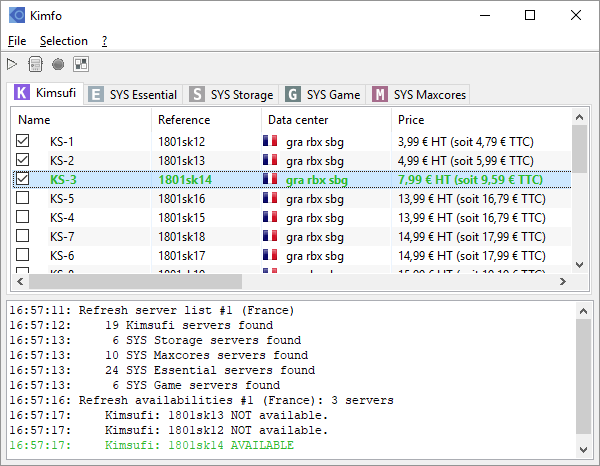Click the Start (play) toolbar icon
This screenshot has height=466, width=600.
[13, 64]
